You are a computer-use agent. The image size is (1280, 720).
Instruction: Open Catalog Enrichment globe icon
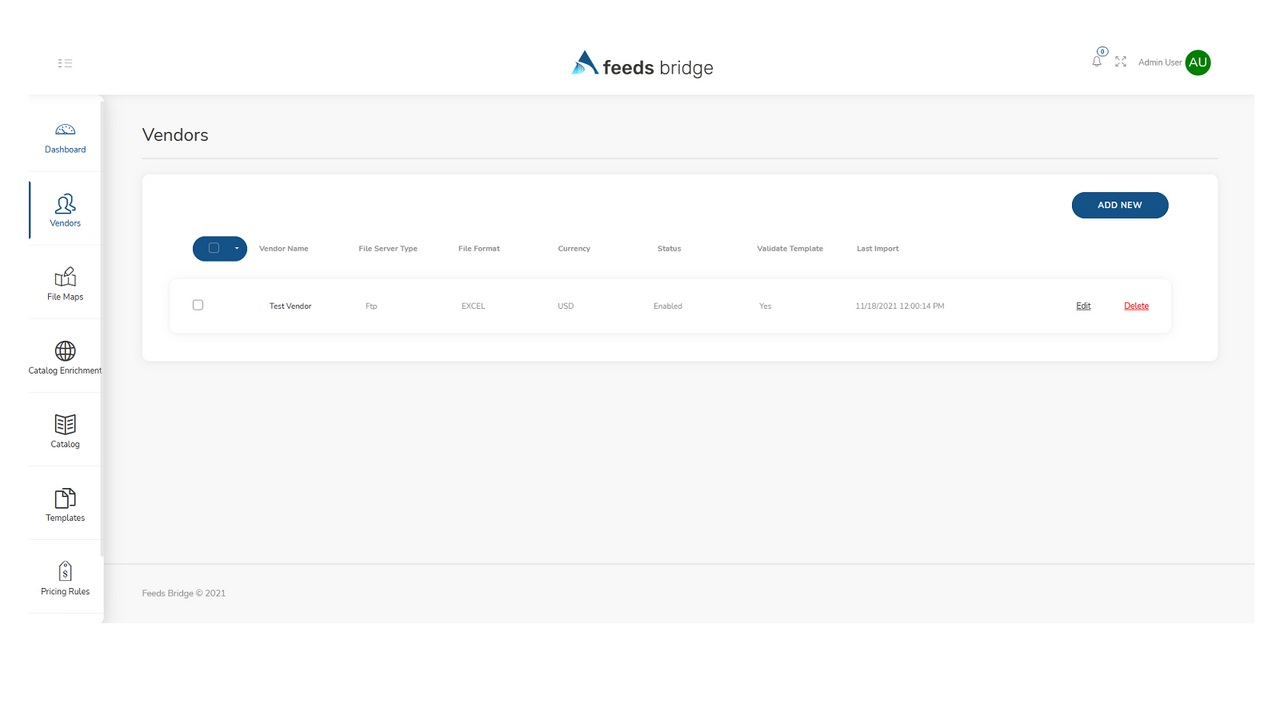tap(65, 351)
